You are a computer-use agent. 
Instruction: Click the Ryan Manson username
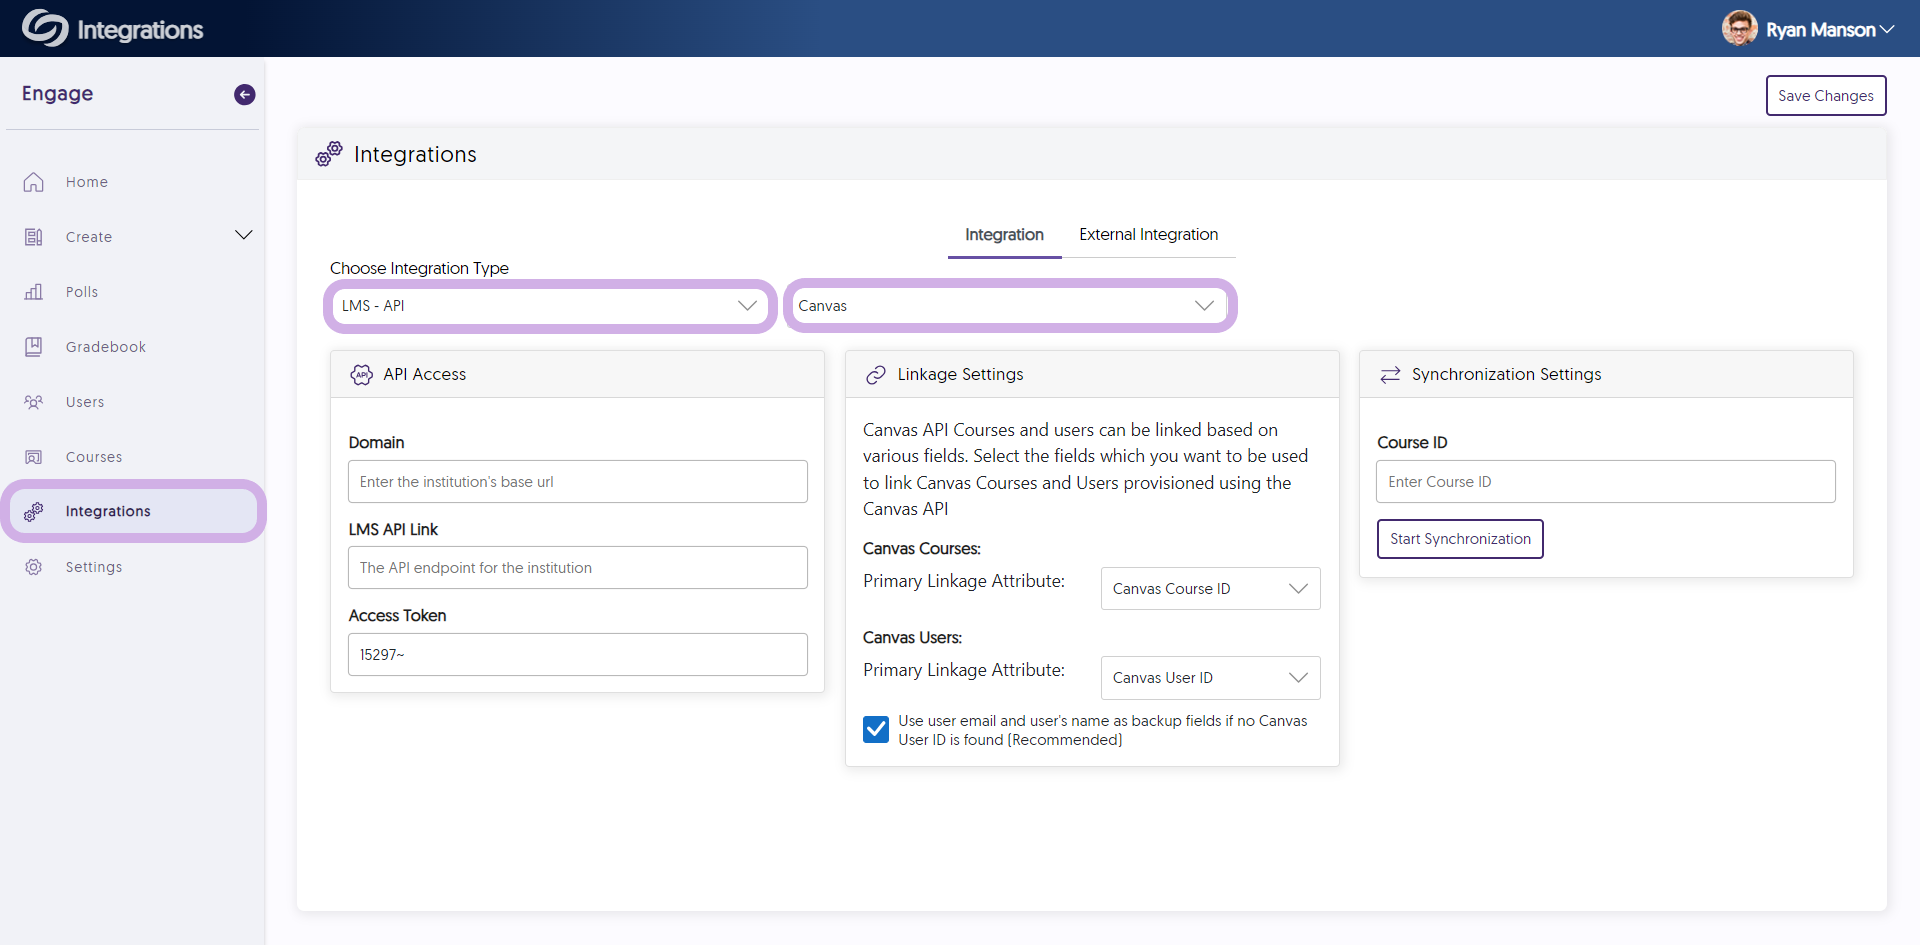(1820, 30)
